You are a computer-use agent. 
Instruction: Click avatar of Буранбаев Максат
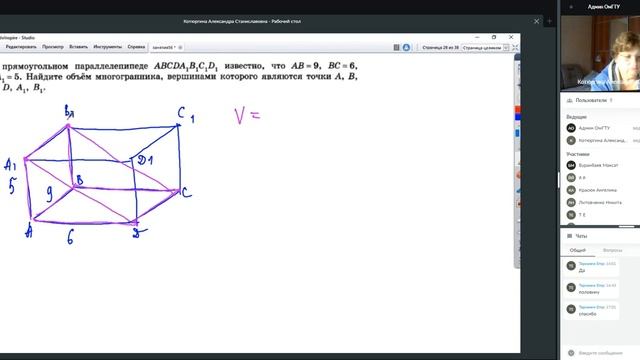571,165
